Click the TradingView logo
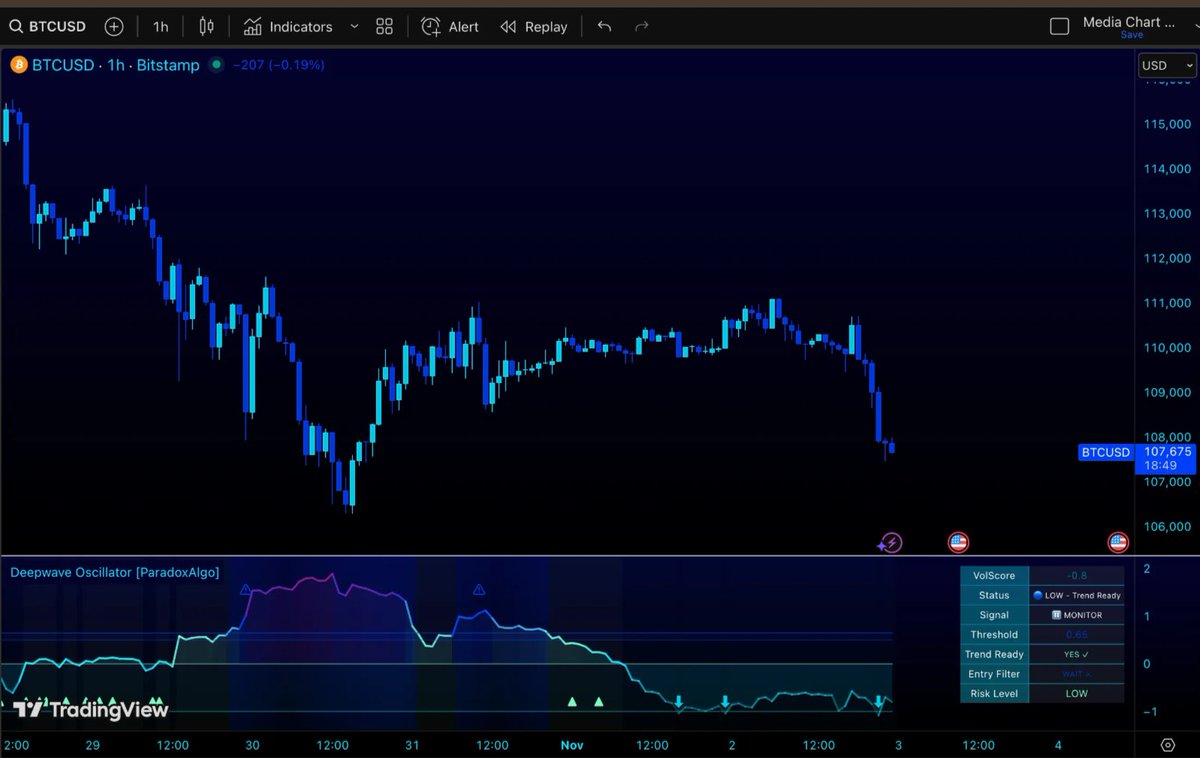The width and height of the screenshot is (1200, 758). [x=91, y=710]
